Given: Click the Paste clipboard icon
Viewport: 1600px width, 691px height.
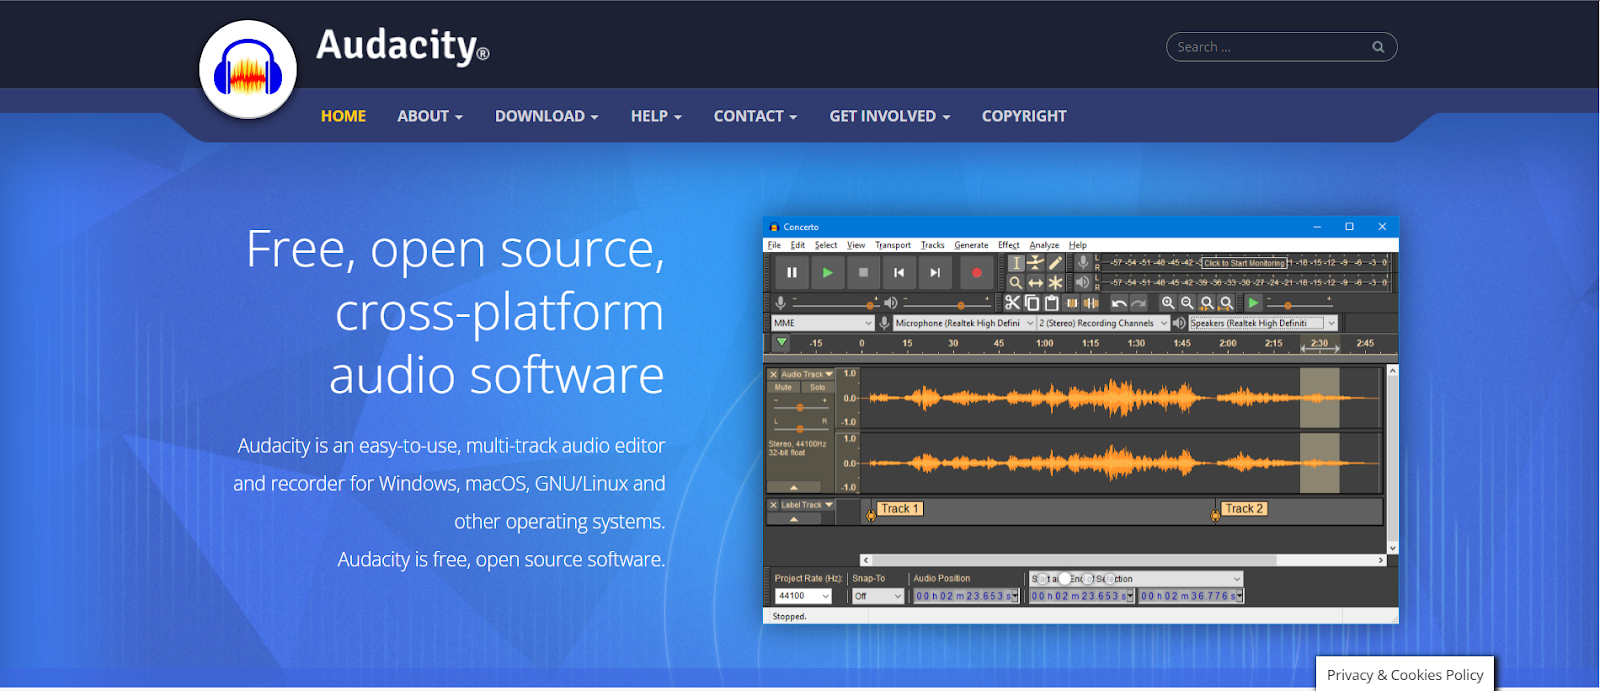Looking at the screenshot, I should tap(1051, 303).
